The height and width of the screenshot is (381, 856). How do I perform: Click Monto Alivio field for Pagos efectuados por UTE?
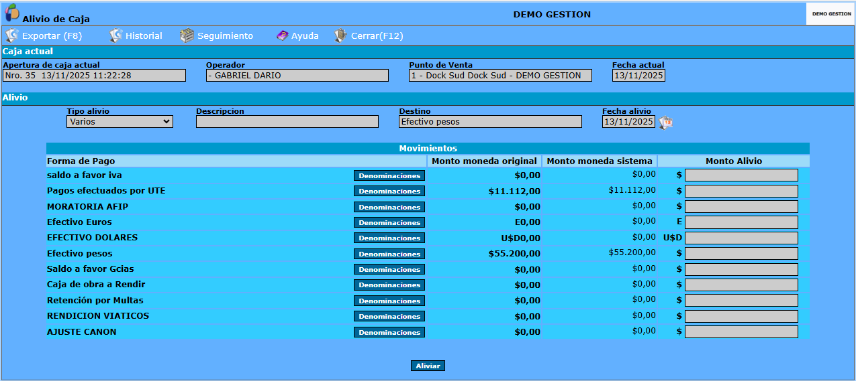[741, 191]
